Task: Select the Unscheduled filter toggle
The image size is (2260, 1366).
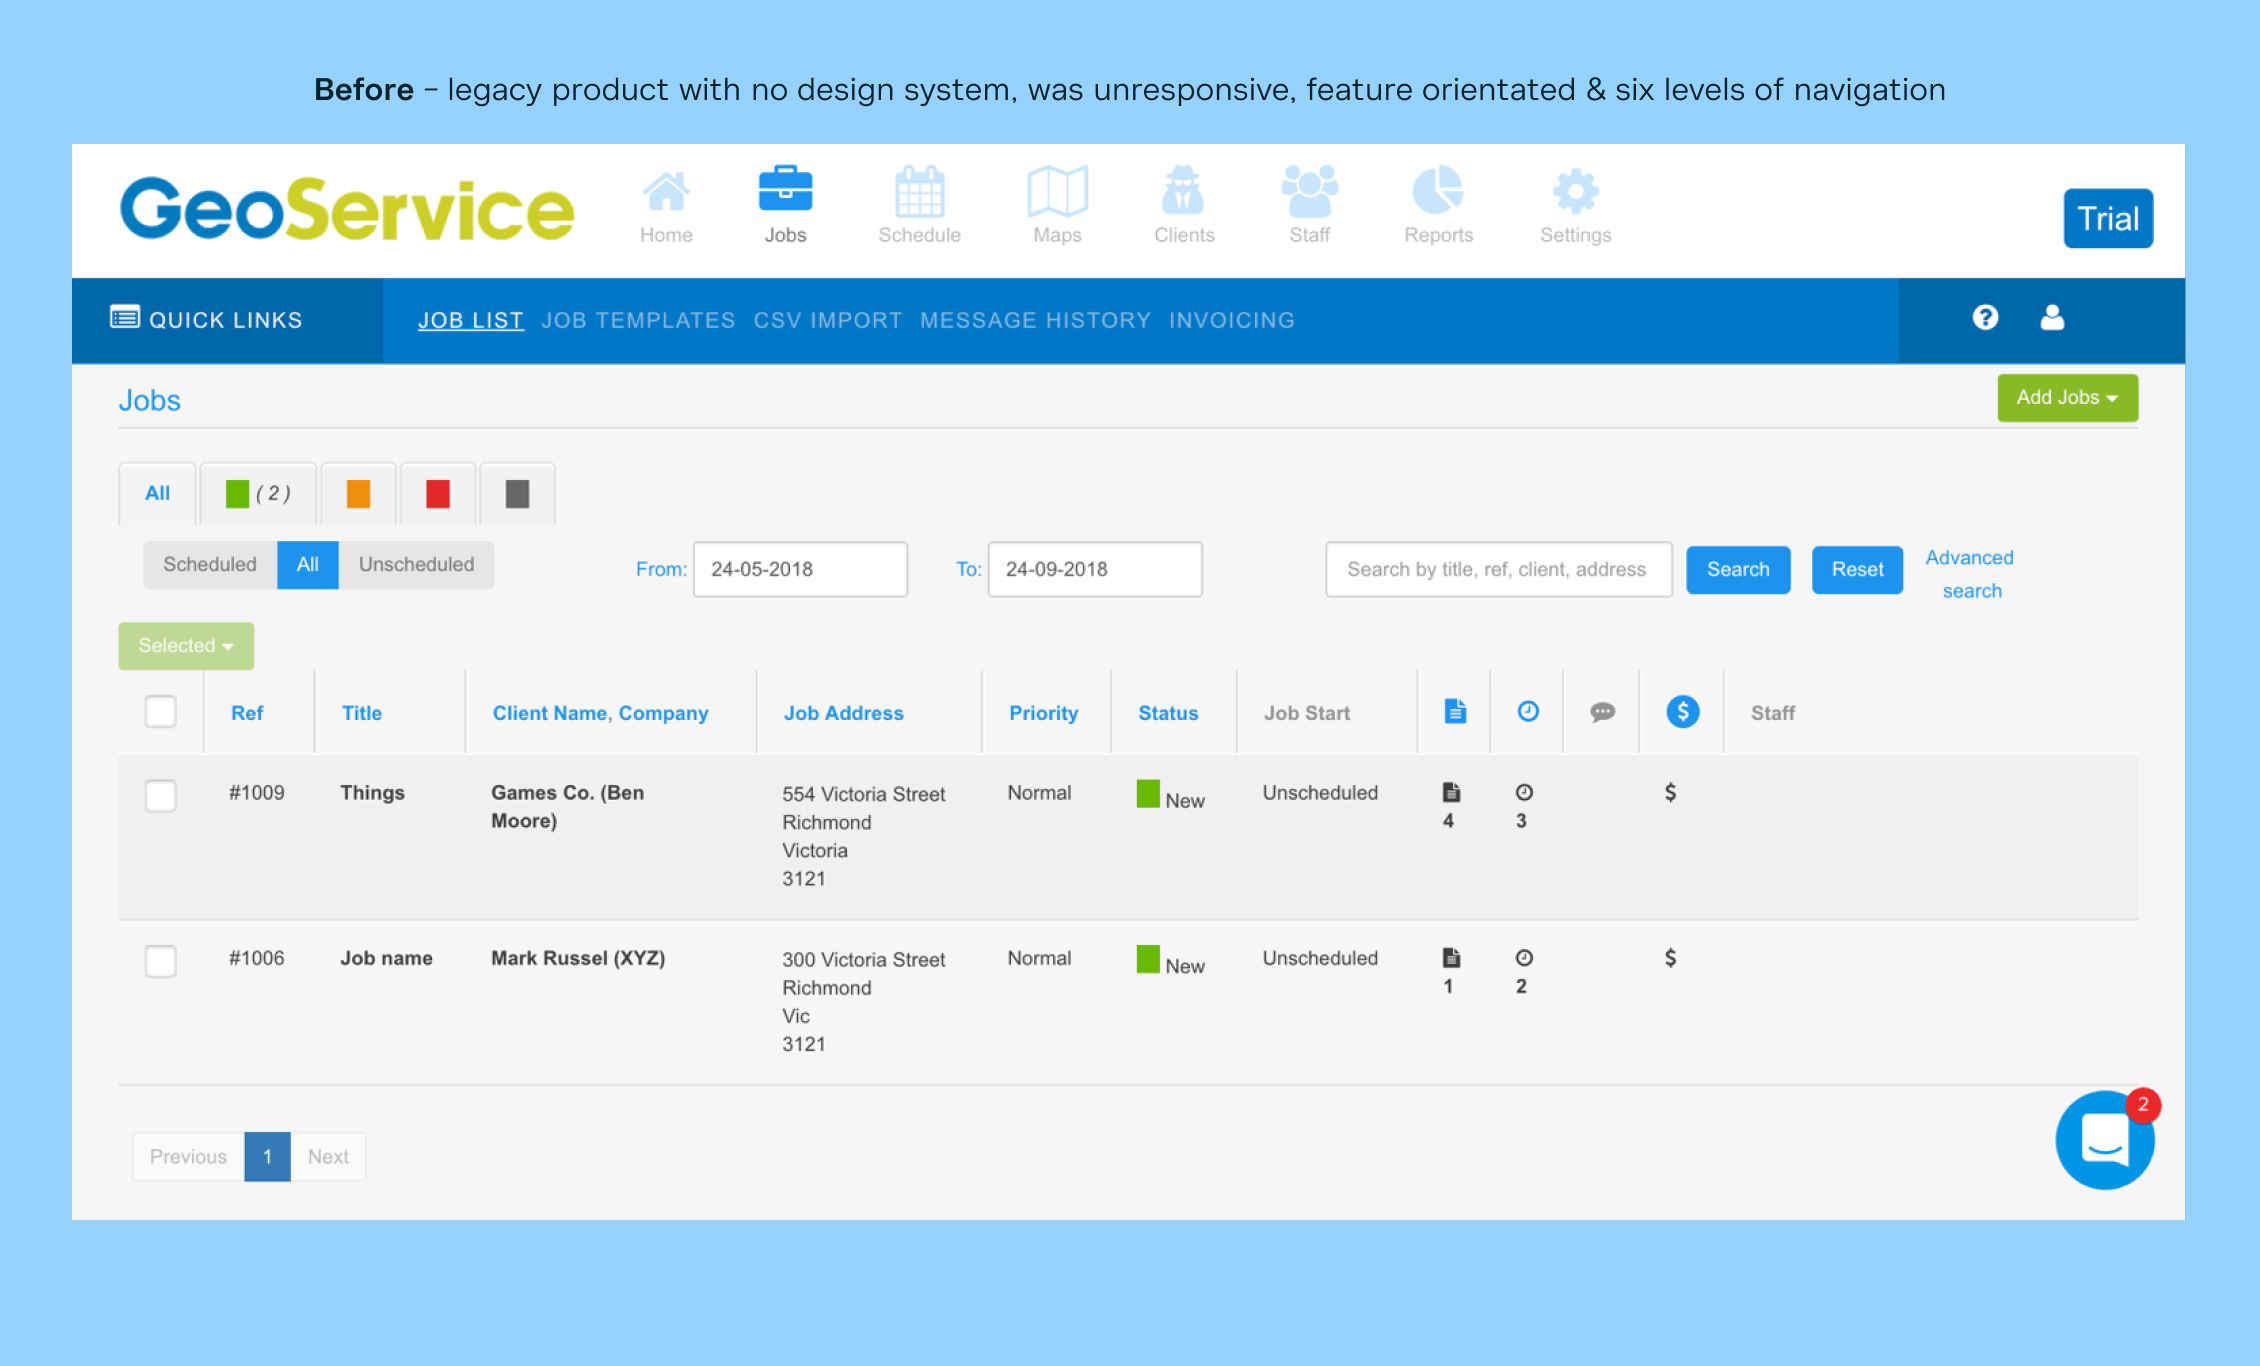Action: [x=416, y=565]
